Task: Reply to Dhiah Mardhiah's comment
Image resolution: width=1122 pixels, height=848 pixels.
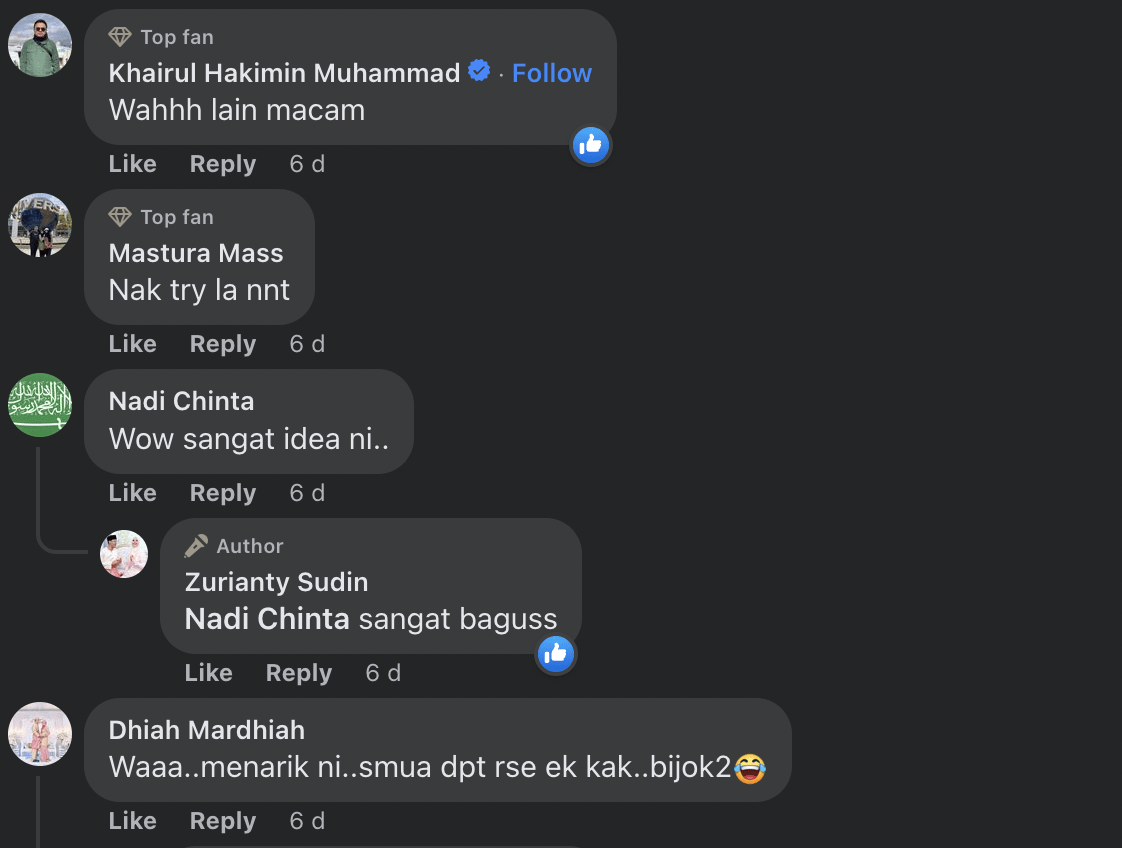Action: 222,821
